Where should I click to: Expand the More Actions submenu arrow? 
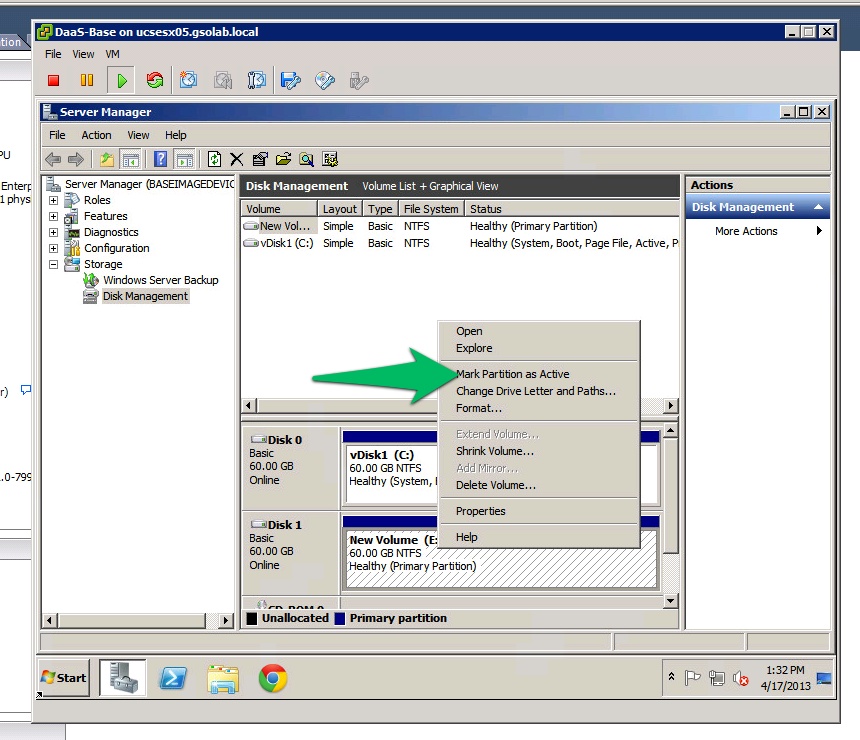point(819,231)
